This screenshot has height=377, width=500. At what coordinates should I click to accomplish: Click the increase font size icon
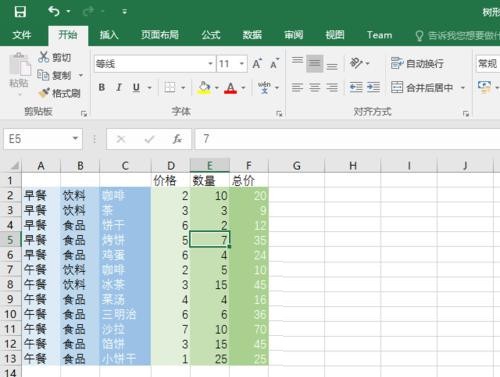tap(257, 63)
